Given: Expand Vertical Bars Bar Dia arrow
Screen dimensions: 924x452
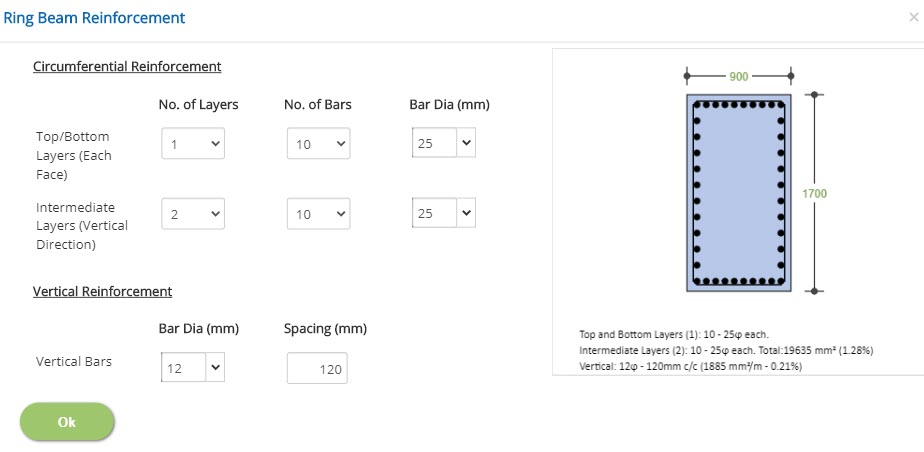Looking at the screenshot, I should point(214,368).
